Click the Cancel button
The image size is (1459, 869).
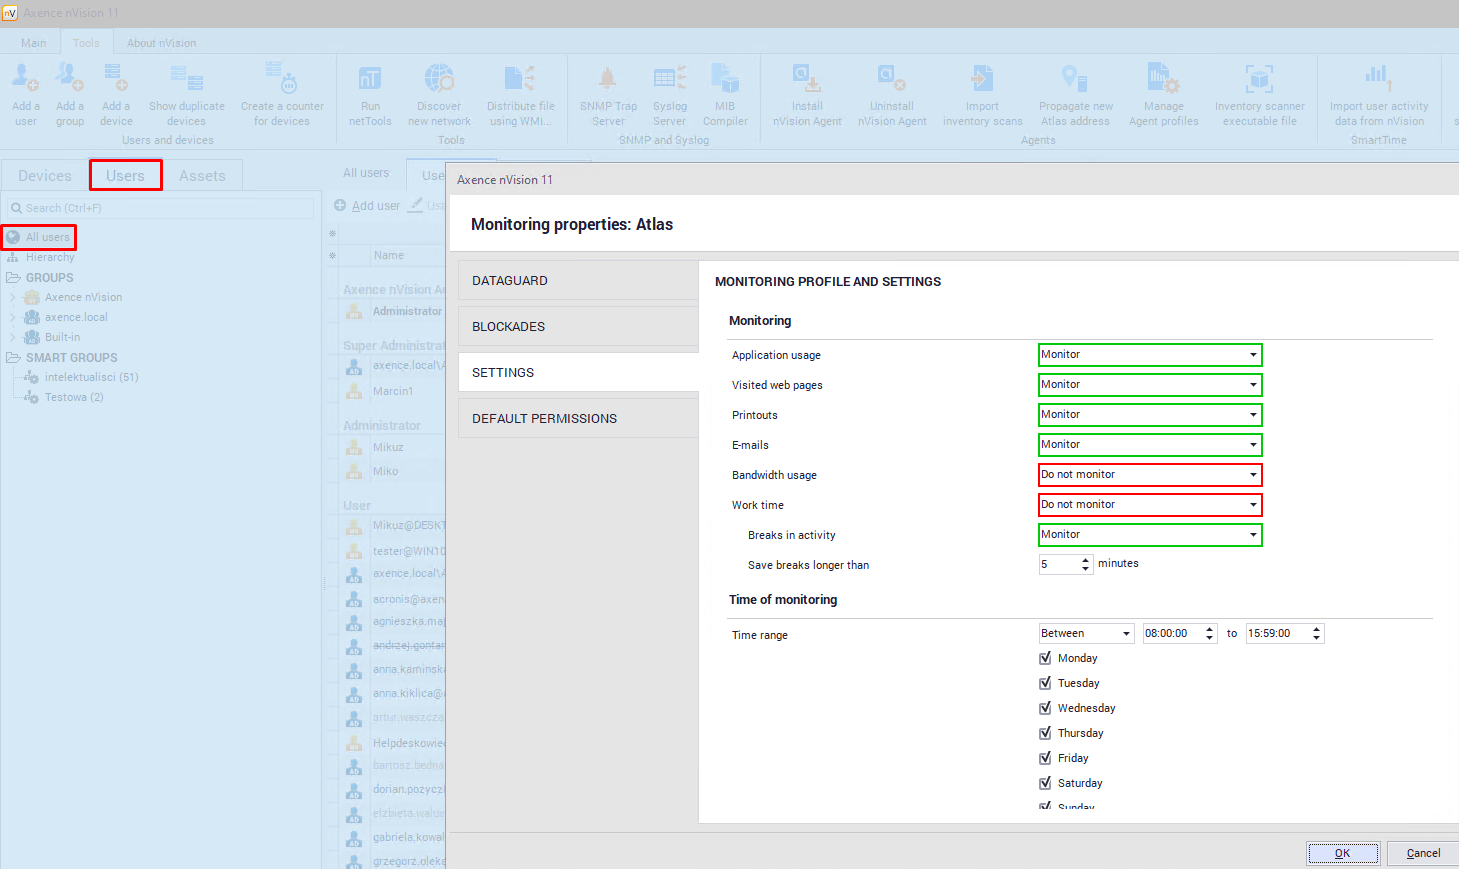click(1422, 853)
